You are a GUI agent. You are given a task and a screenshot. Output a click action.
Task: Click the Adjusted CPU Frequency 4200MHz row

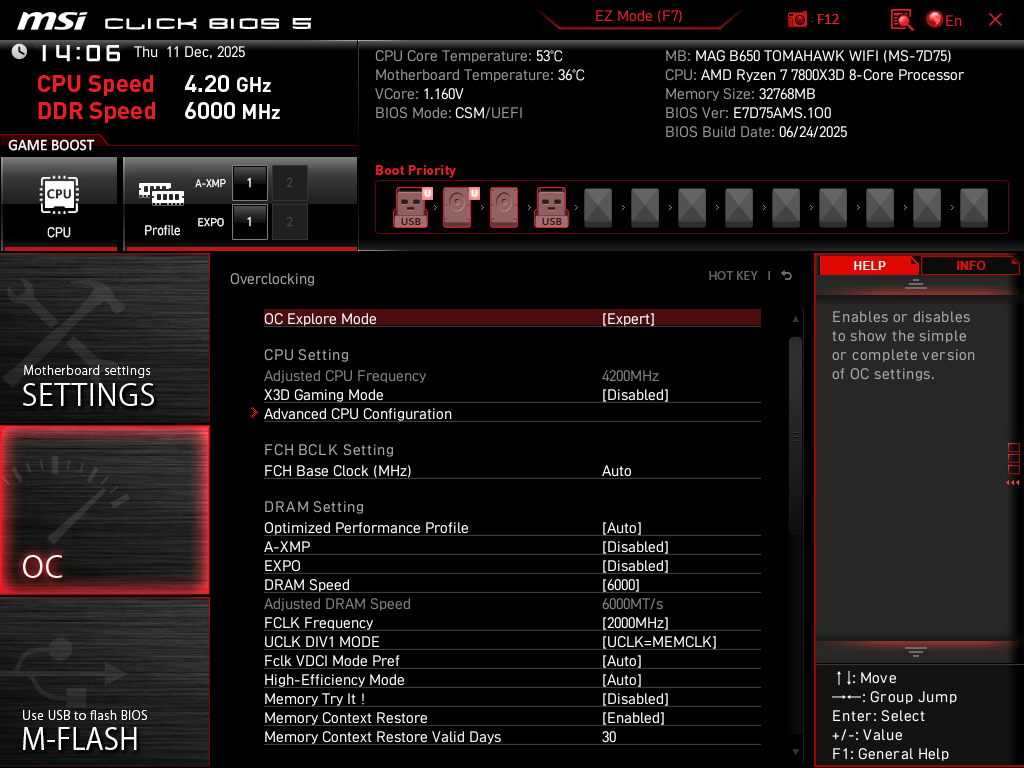pos(512,376)
